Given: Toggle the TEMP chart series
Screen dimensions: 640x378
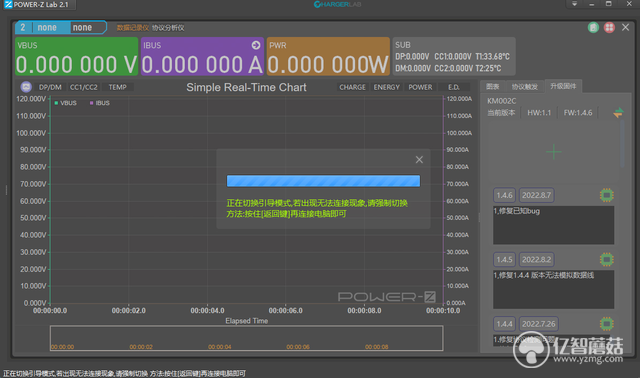Looking at the screenshot, I should coord(118,87).
